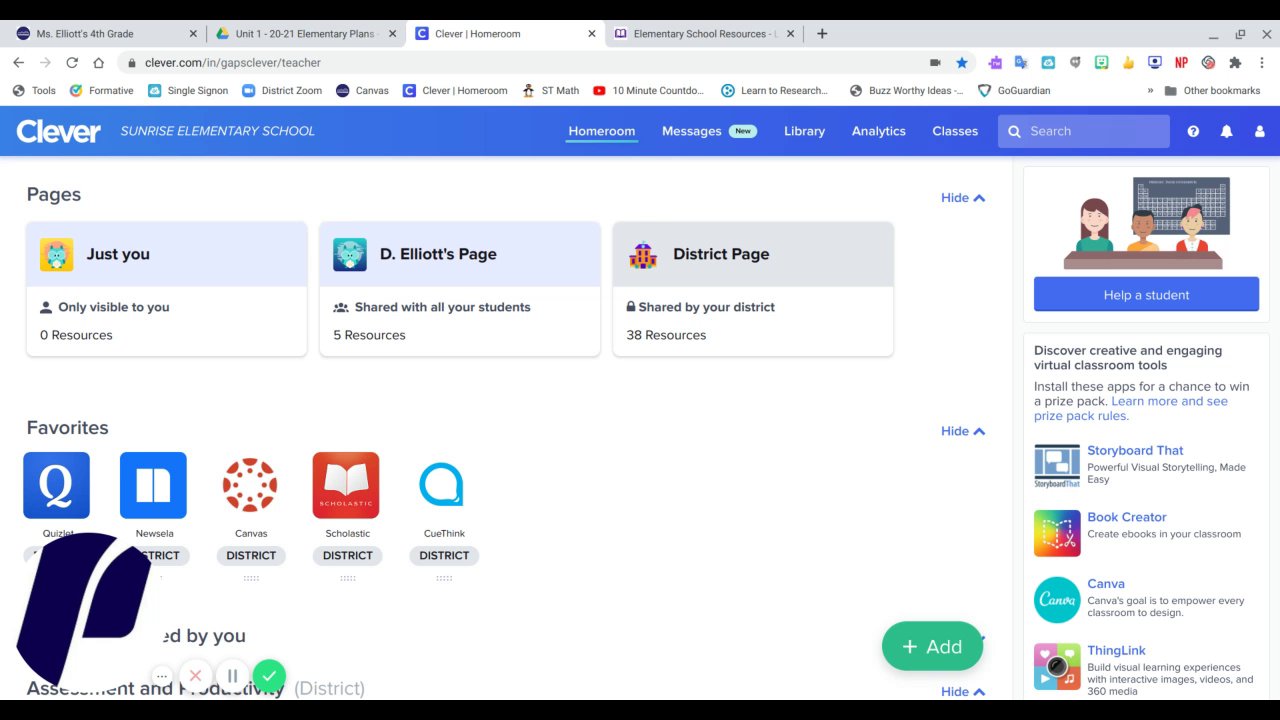1280x720 pixels.
Task: Click the Clever logo in header
Action: [x=58, y=131]
